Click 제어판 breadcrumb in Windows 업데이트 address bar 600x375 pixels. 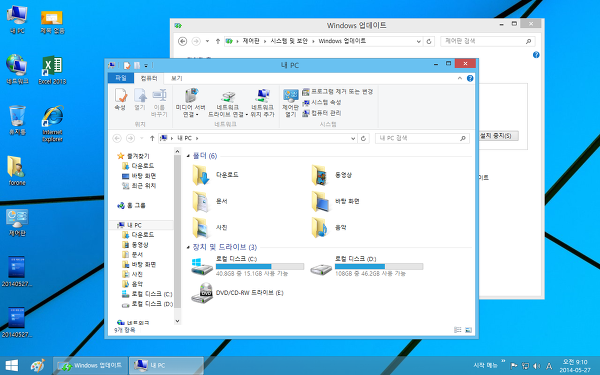pyautogui.click(x=251, y=41)
